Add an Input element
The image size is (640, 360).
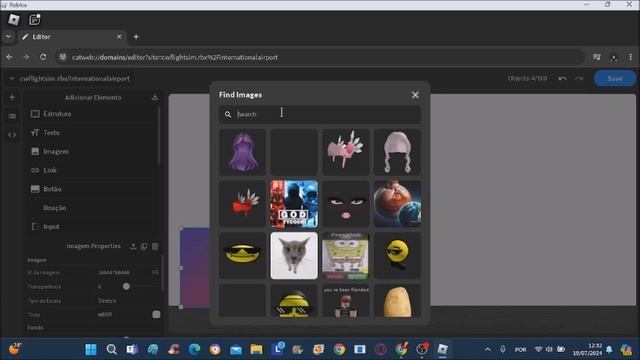[x=92, y=227]
